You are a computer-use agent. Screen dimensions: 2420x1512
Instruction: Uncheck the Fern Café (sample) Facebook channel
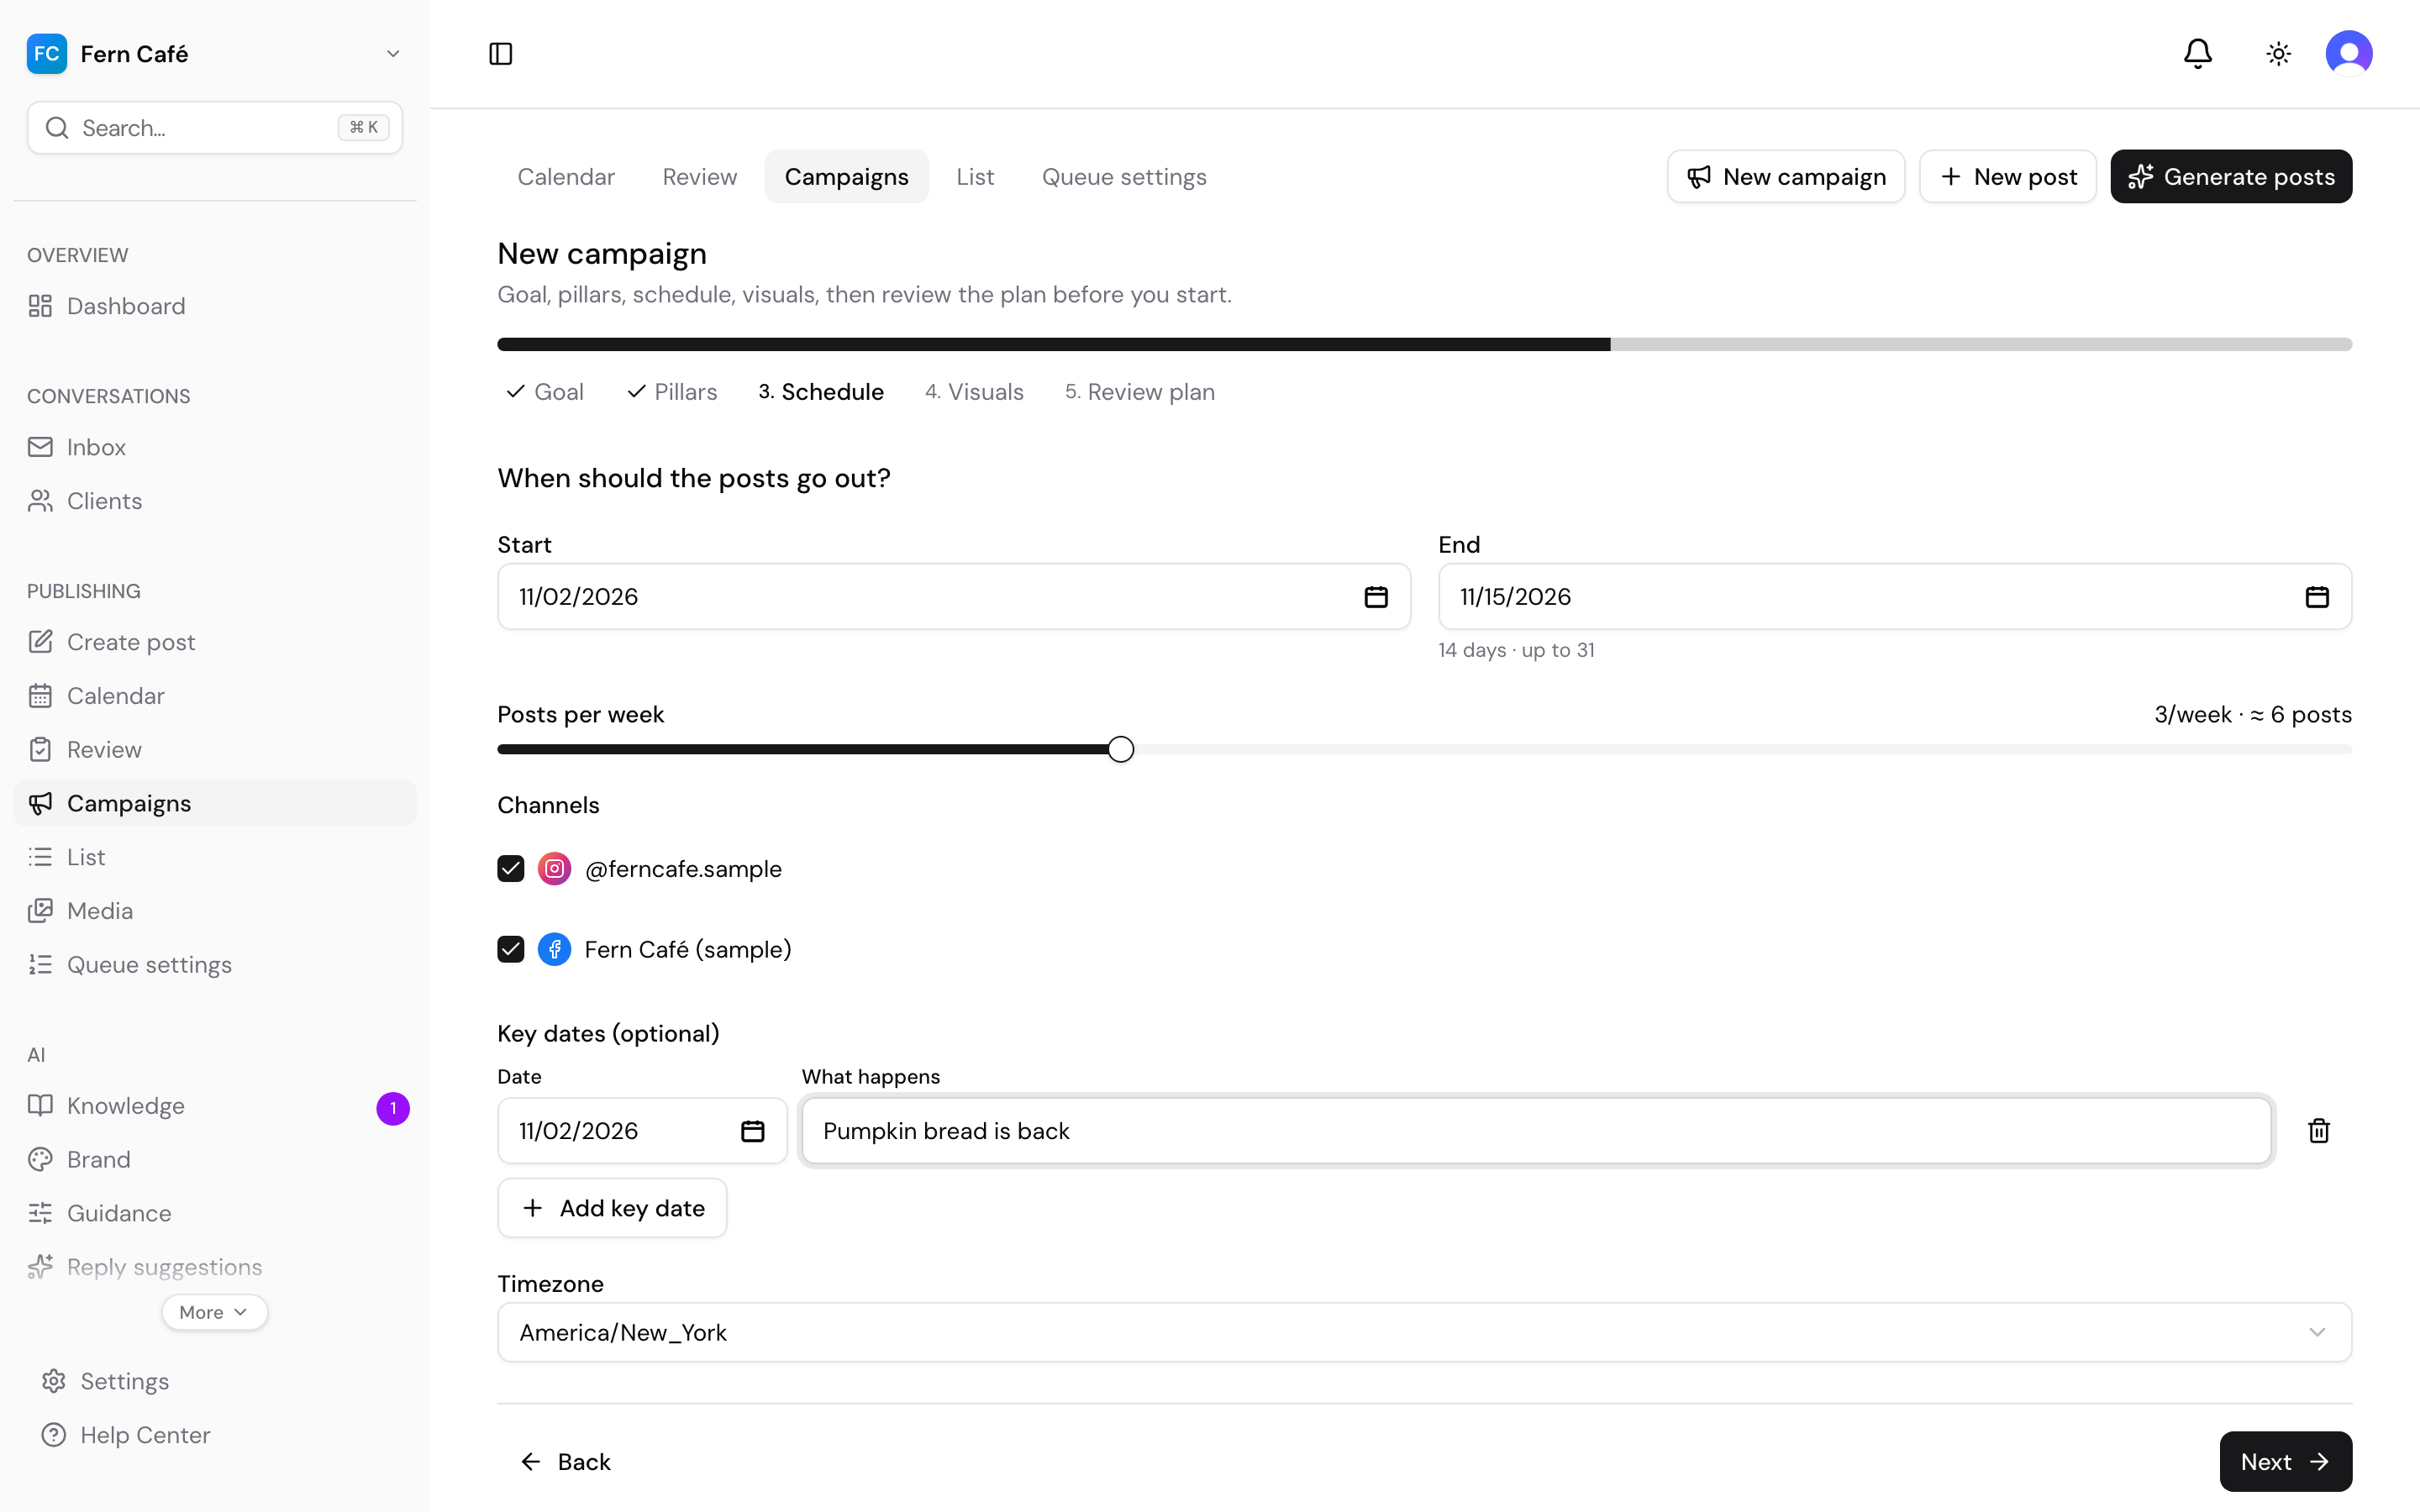(x=510, y=949)
